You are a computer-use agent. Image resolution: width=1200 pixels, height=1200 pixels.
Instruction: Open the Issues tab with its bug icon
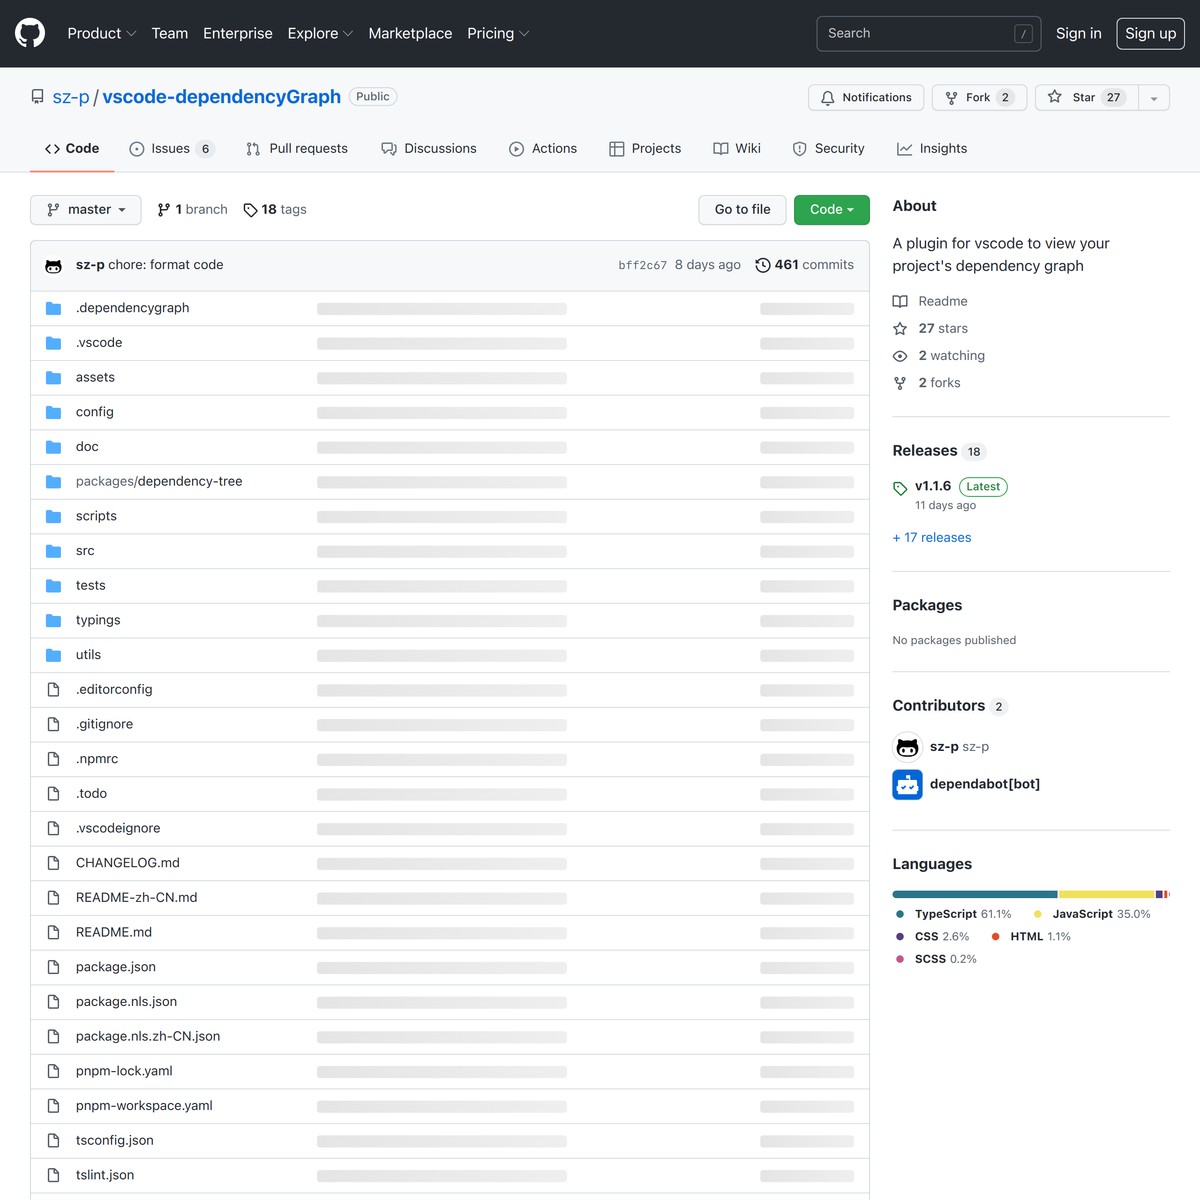[x=136, y=148]
